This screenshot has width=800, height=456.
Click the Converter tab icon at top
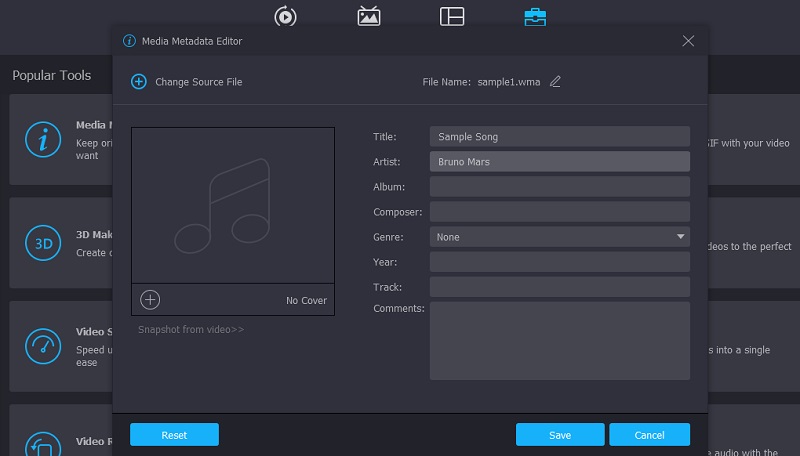(286, 16)
